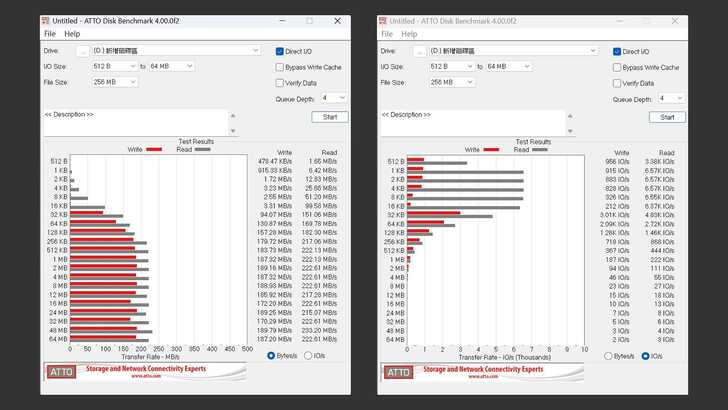Image resolution: width=728 pixels, height=410 pixels.
Task: Click the ATTO app icon in right window title bar
Action: (383, 21)
